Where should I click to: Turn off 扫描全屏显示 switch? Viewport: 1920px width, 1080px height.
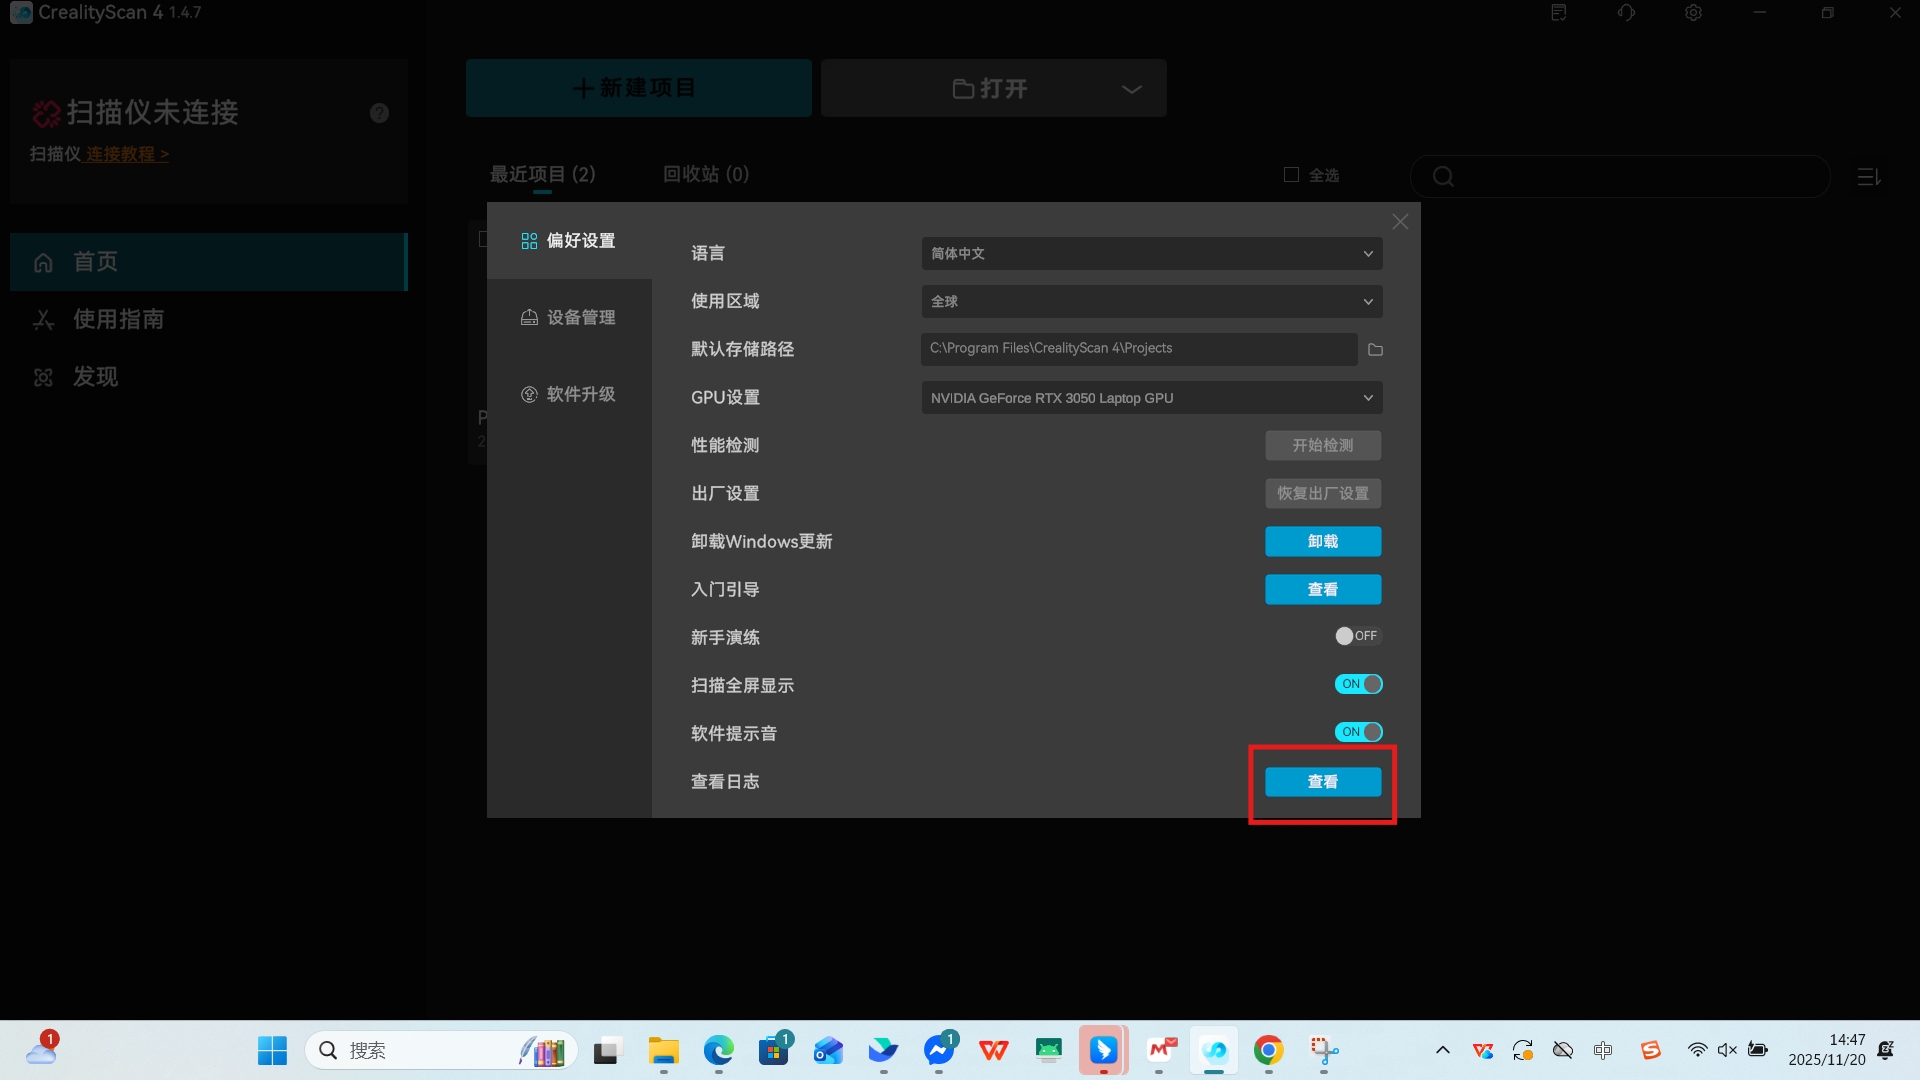pos(1358,684)
